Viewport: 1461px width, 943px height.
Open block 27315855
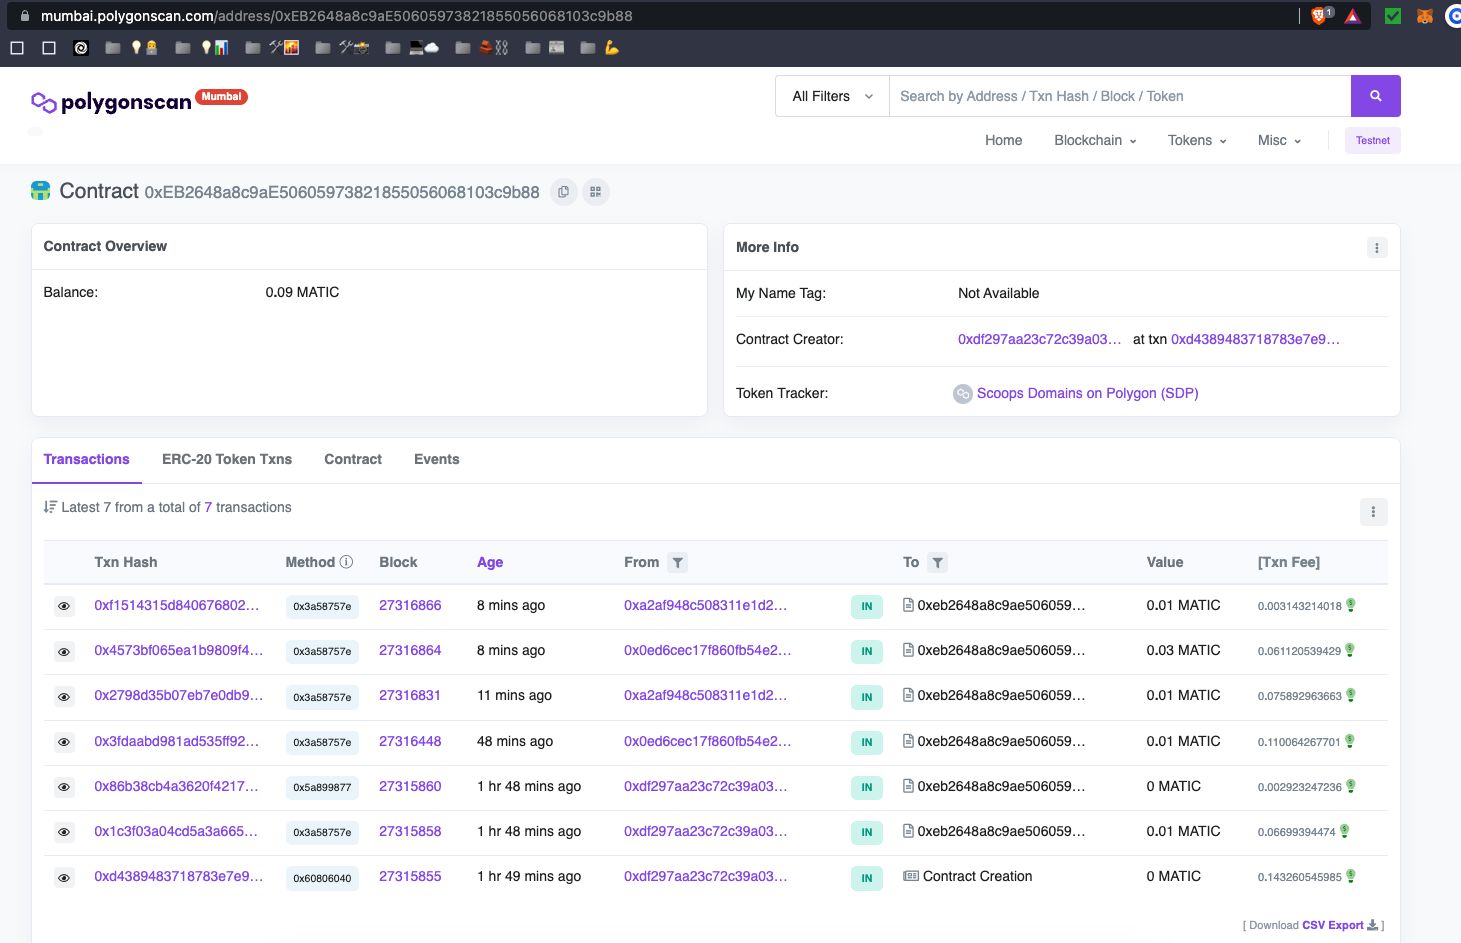410,876
